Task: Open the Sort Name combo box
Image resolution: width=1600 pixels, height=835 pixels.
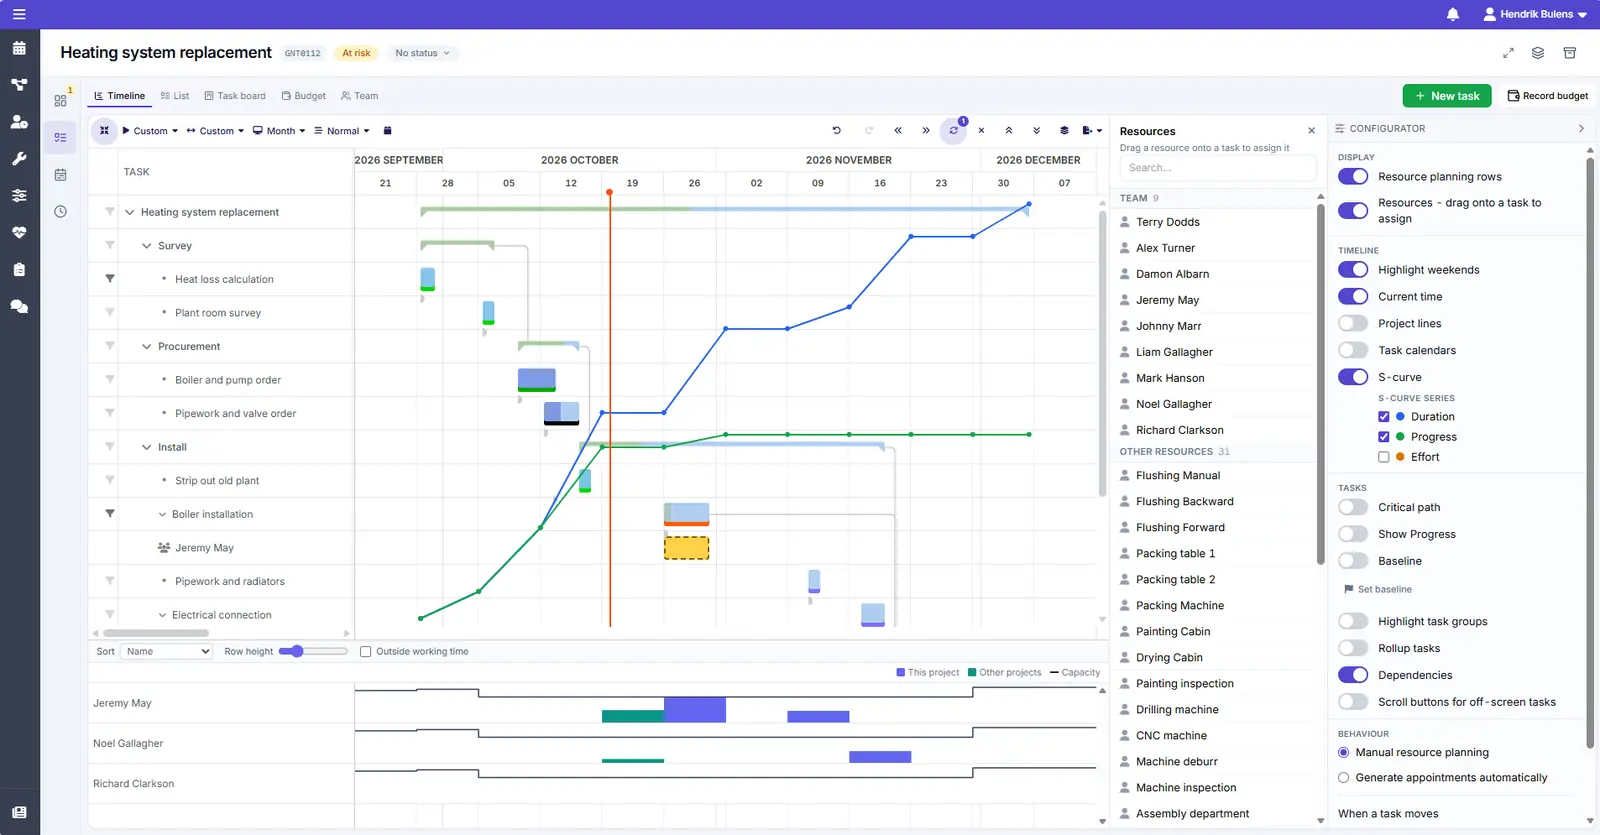Action: 167,651
